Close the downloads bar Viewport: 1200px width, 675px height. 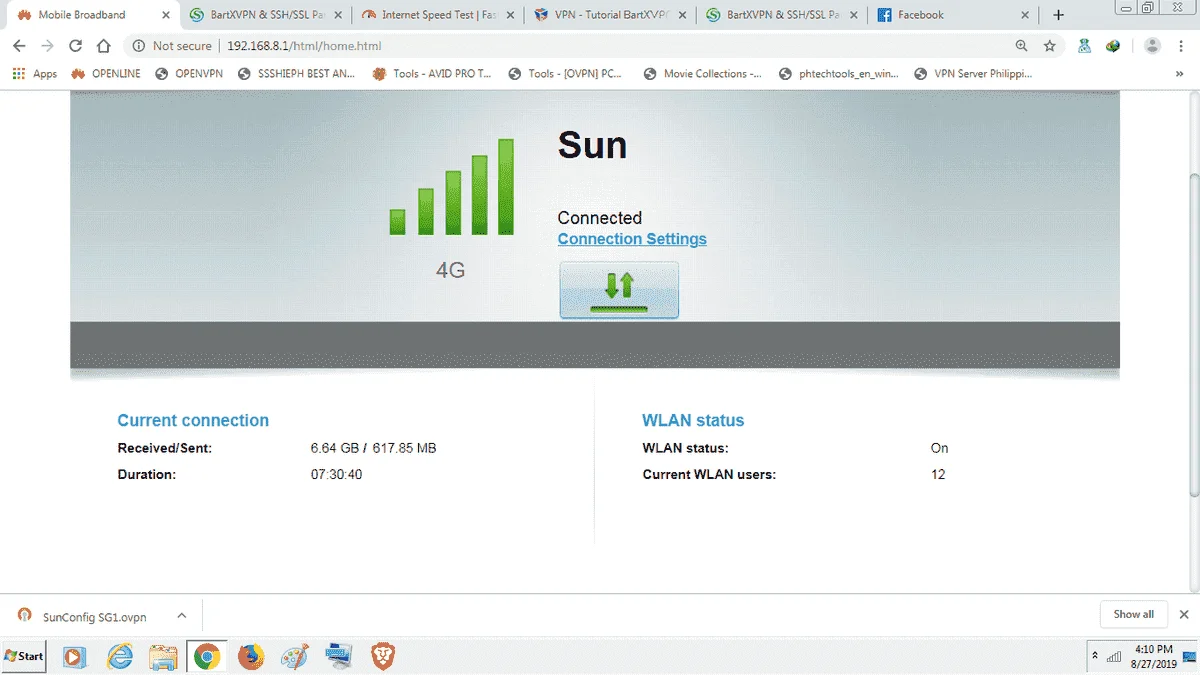click(x=1184, y=614)
